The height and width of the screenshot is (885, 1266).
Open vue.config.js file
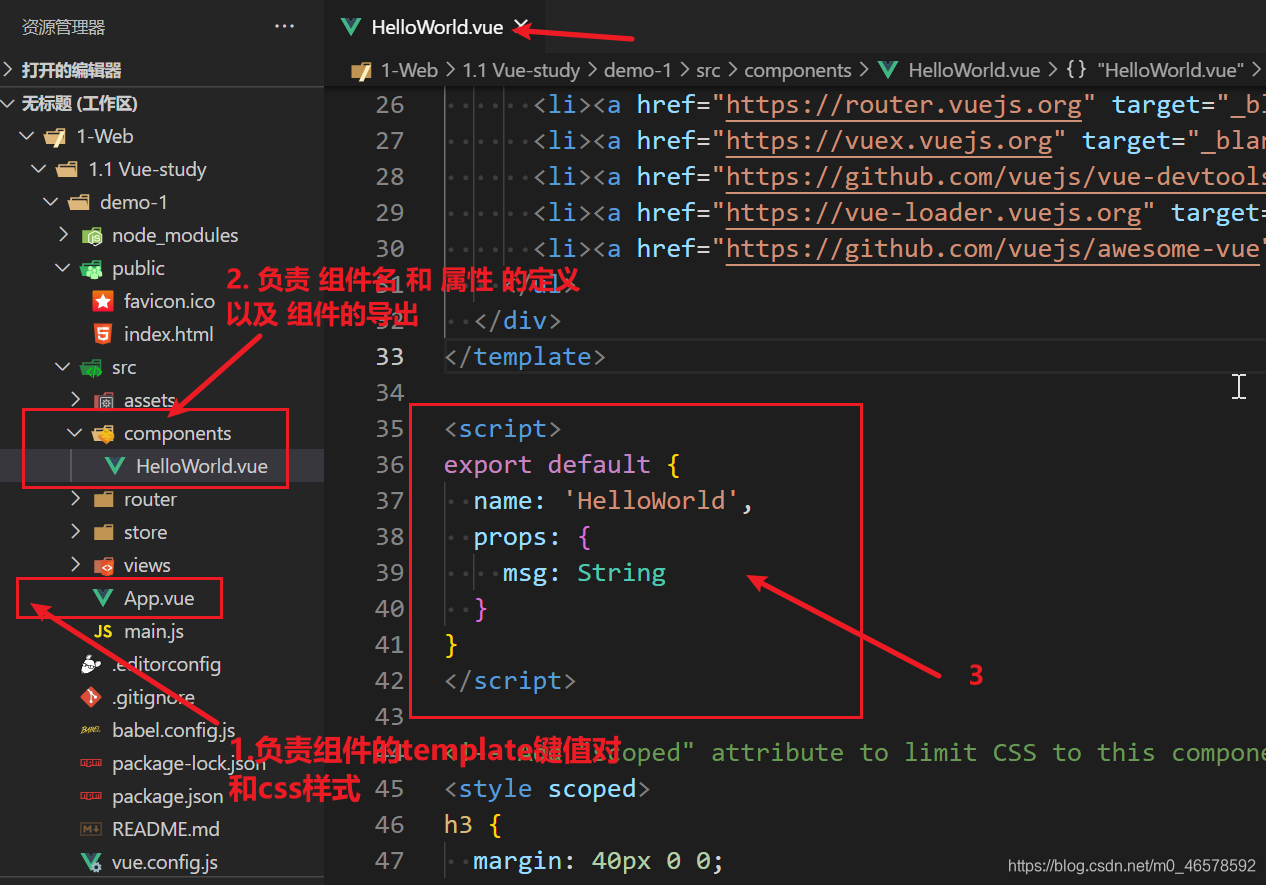coord(165,862)
